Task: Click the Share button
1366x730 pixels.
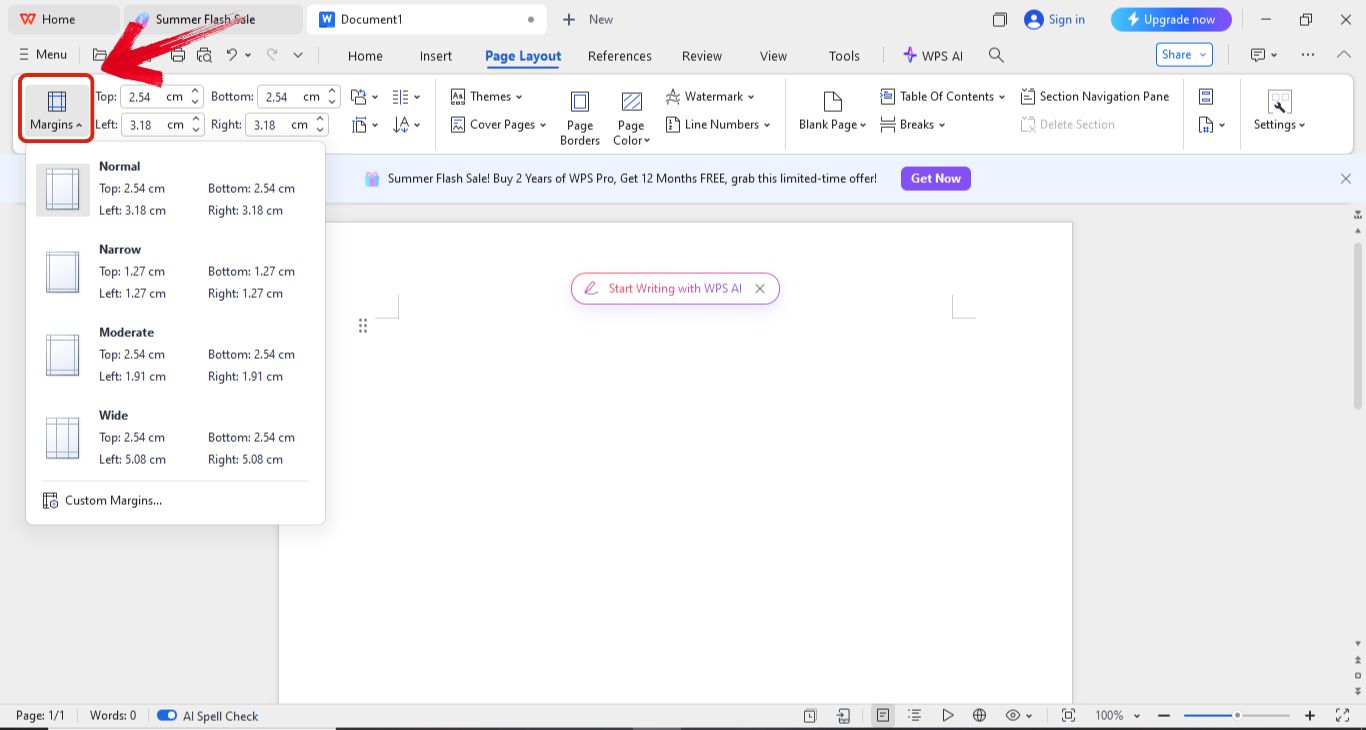Action: [x=1184, y=55]
